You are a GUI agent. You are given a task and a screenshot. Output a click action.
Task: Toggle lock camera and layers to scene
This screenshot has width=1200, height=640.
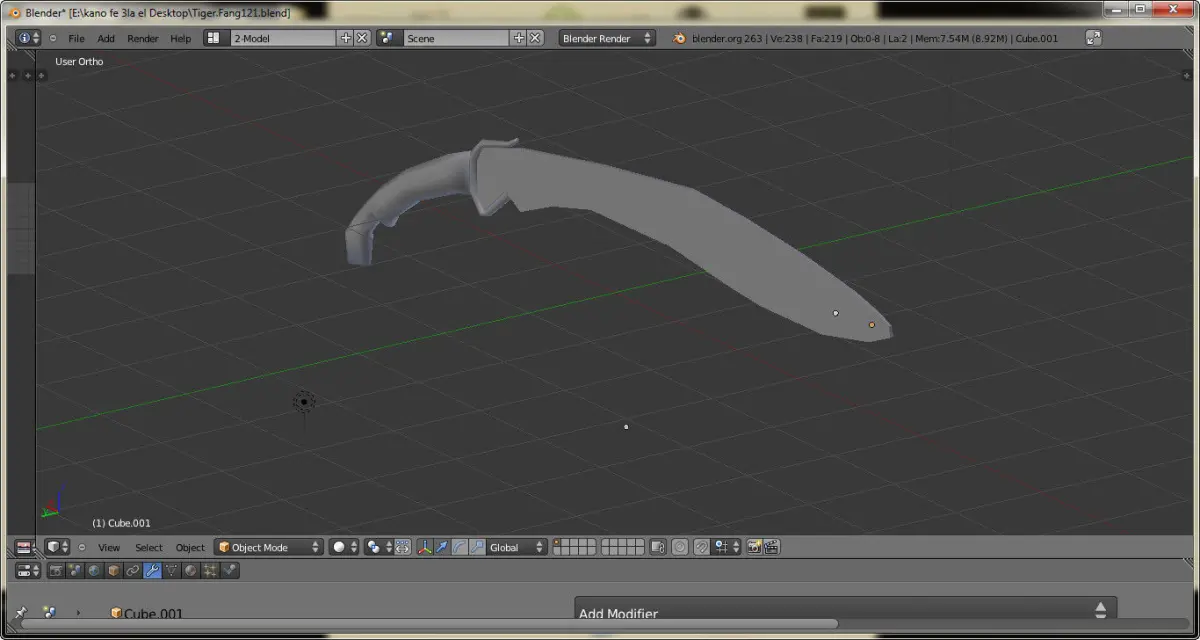[657, 547]
